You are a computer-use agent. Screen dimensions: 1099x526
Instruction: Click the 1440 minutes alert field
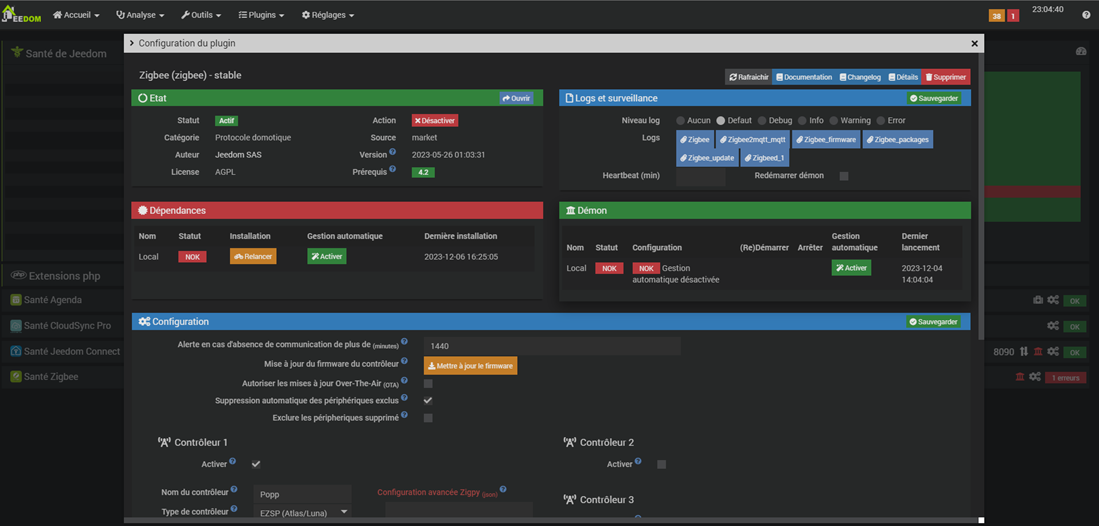coord(552,346)
